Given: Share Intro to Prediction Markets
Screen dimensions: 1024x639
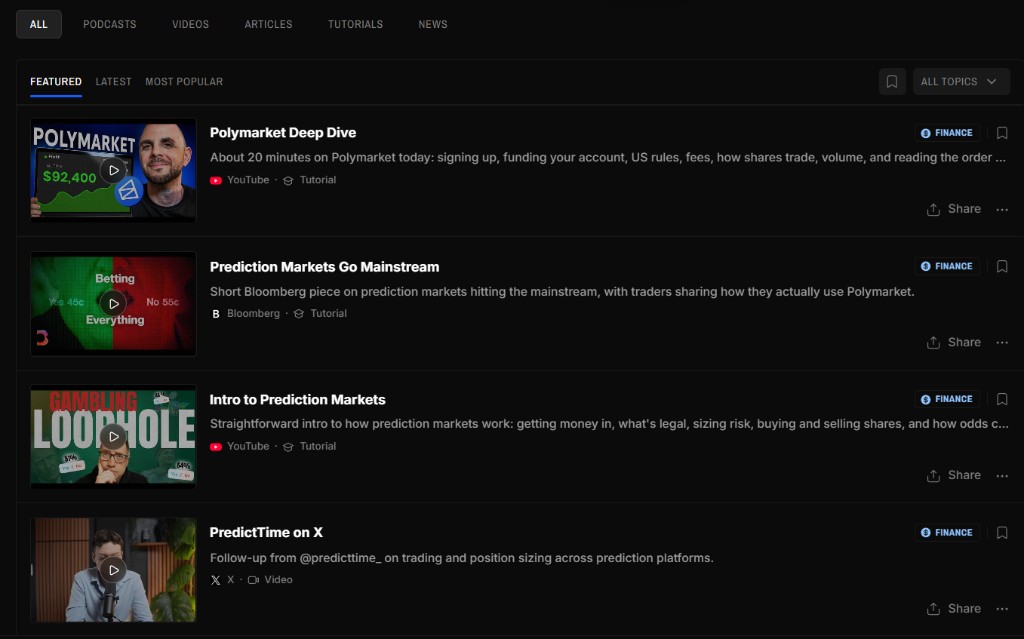Looking at the screenshot, I should 953,475.
